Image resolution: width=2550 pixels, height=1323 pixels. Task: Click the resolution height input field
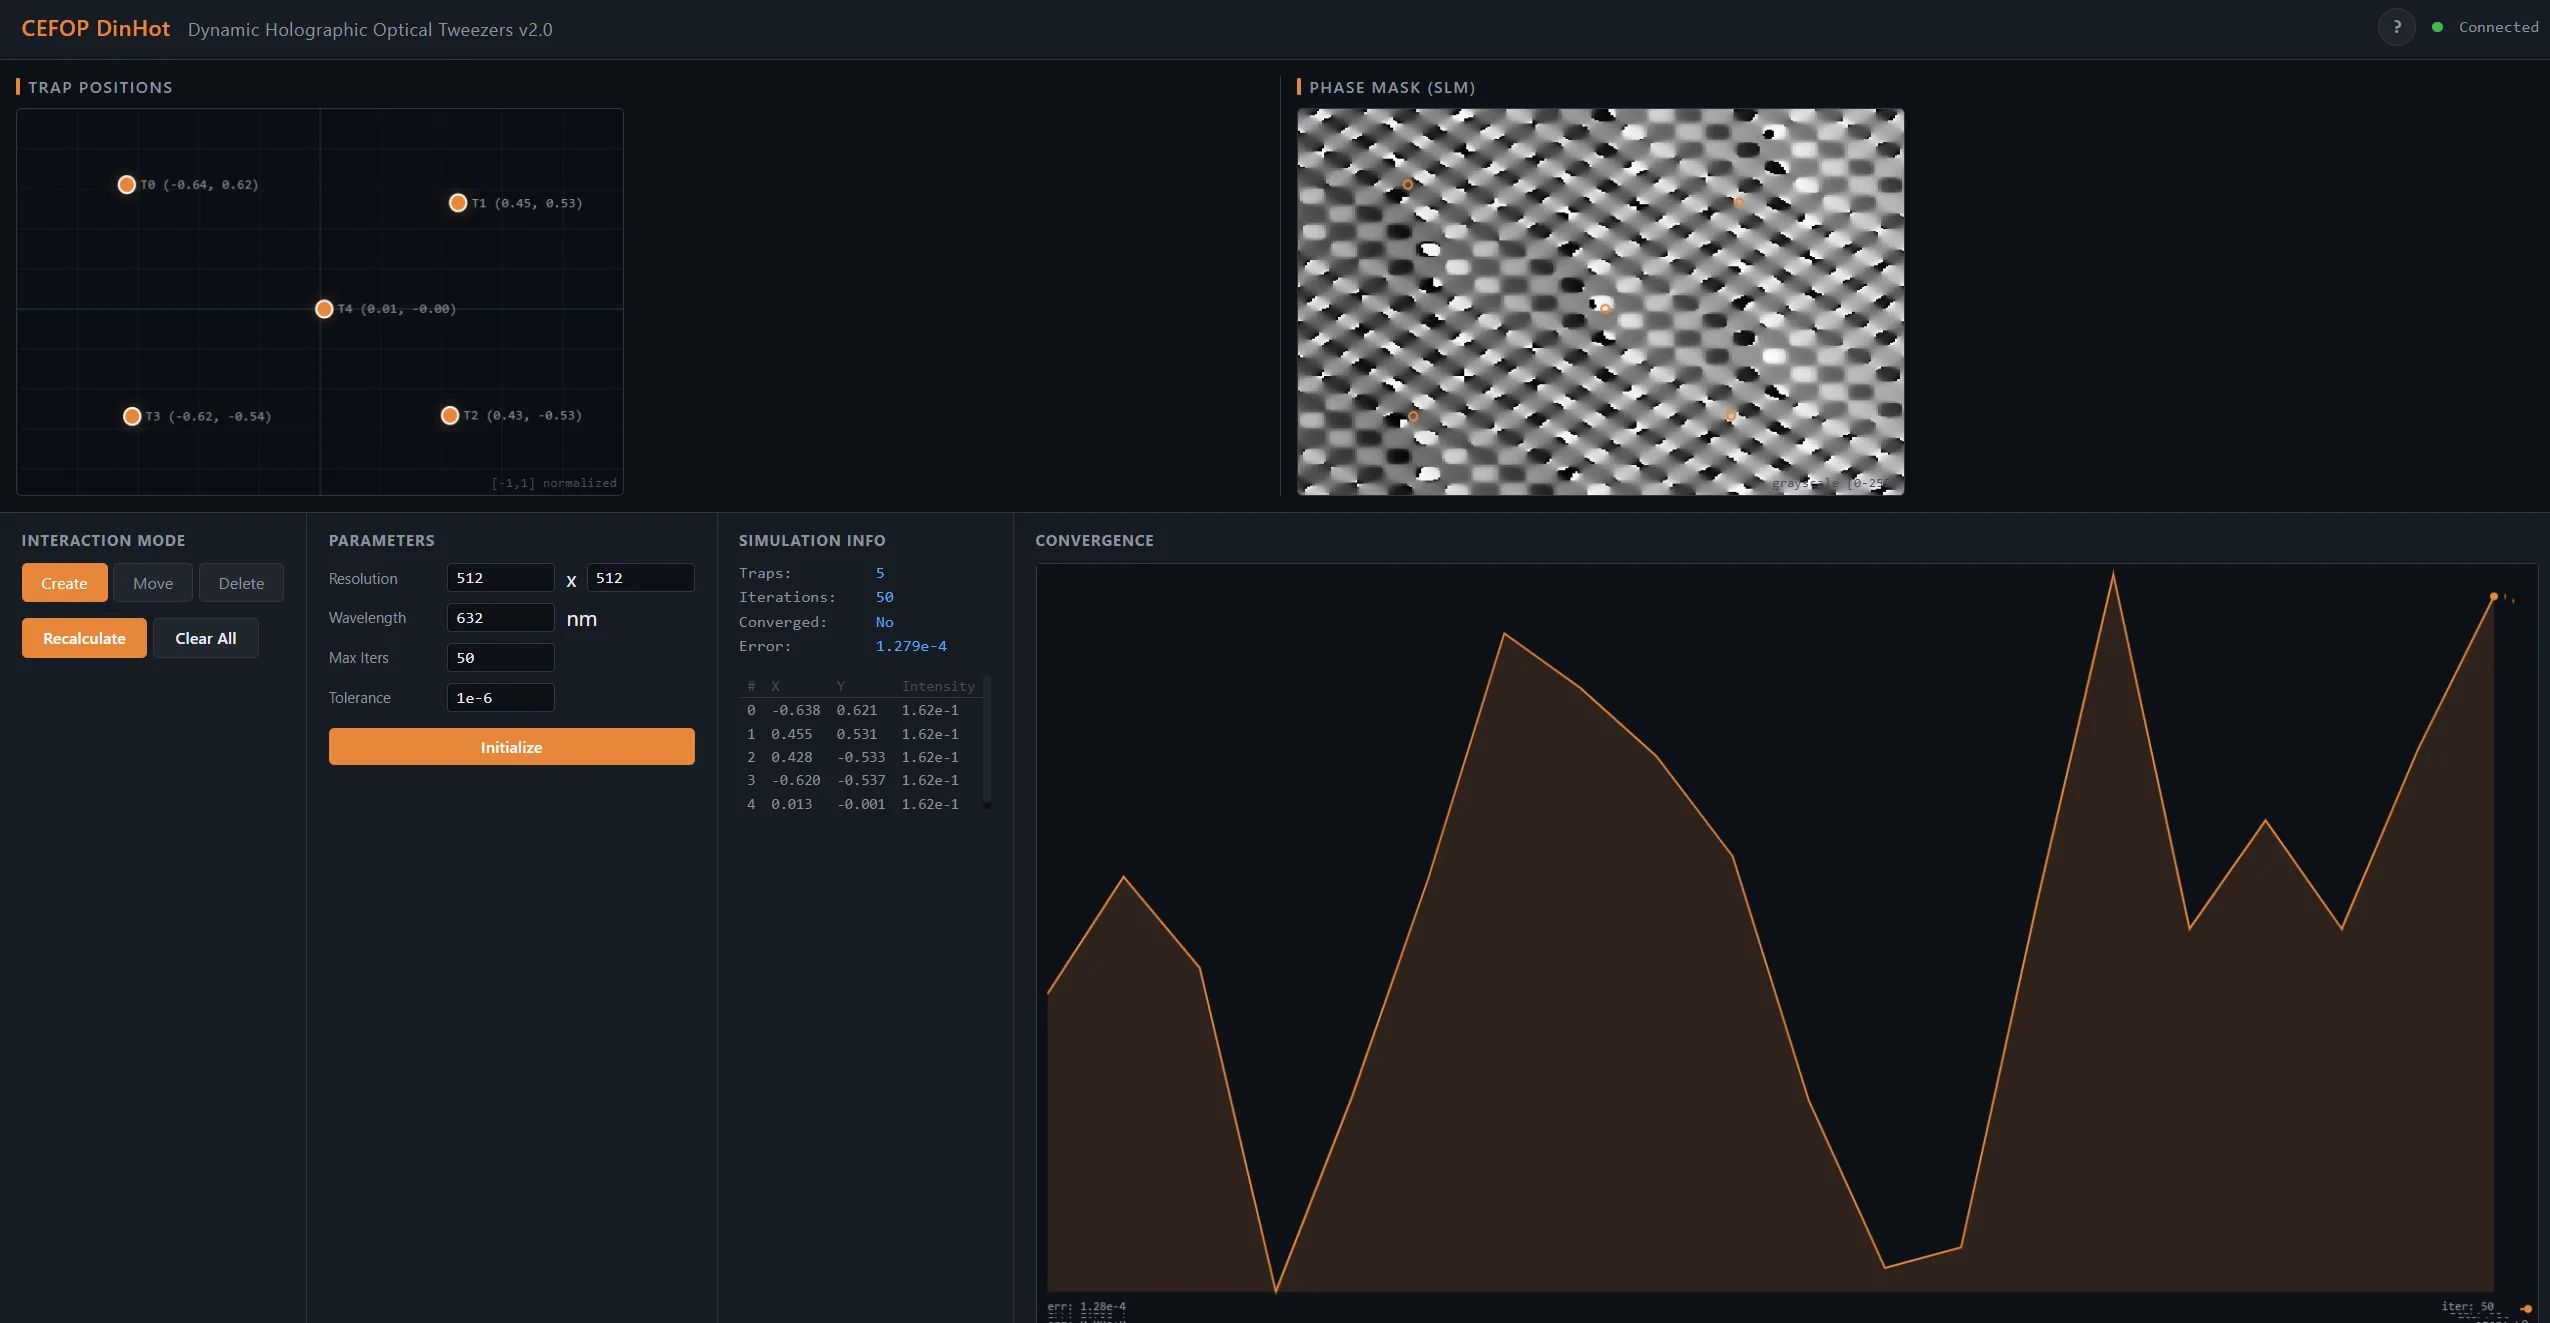(640, 578)
